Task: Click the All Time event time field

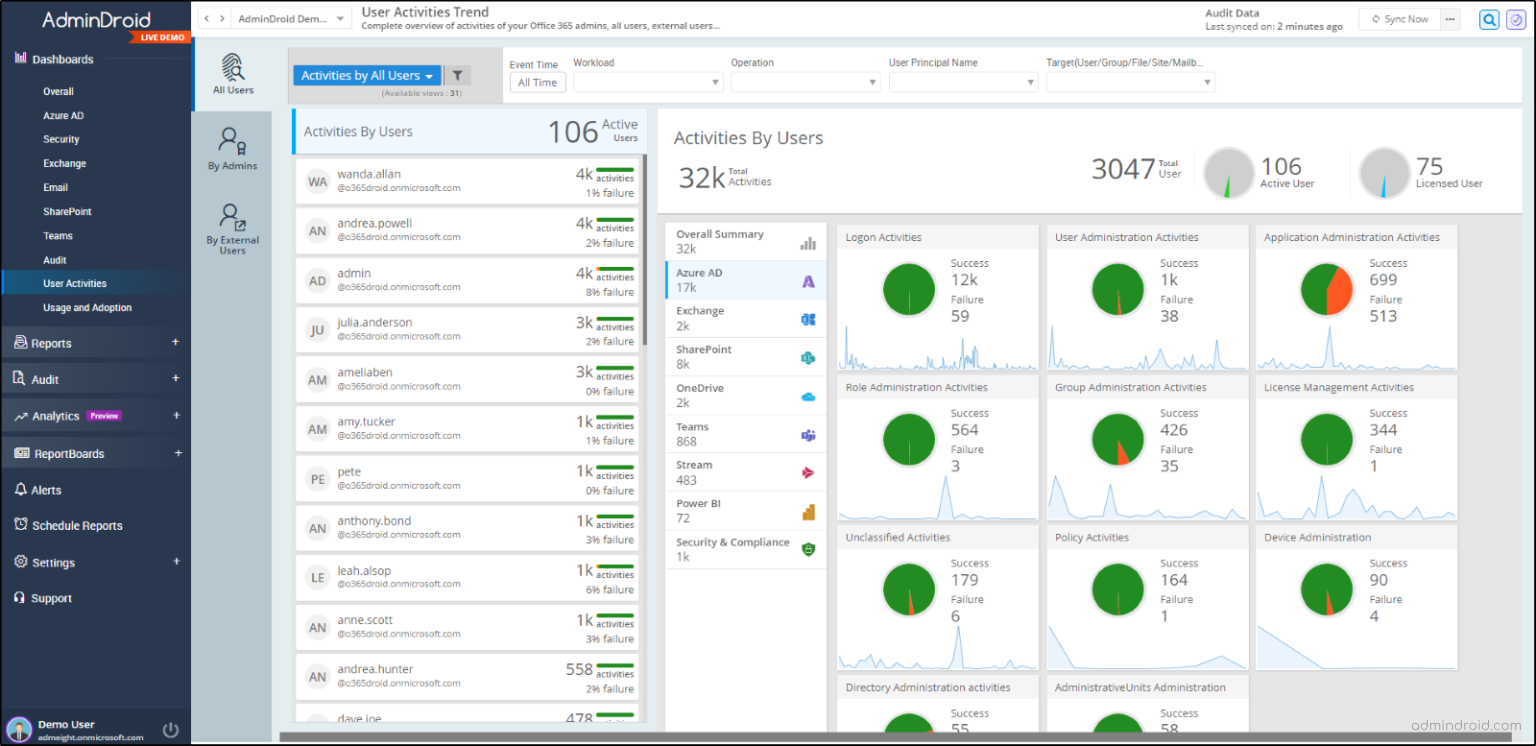Action: tap(537, 82)
